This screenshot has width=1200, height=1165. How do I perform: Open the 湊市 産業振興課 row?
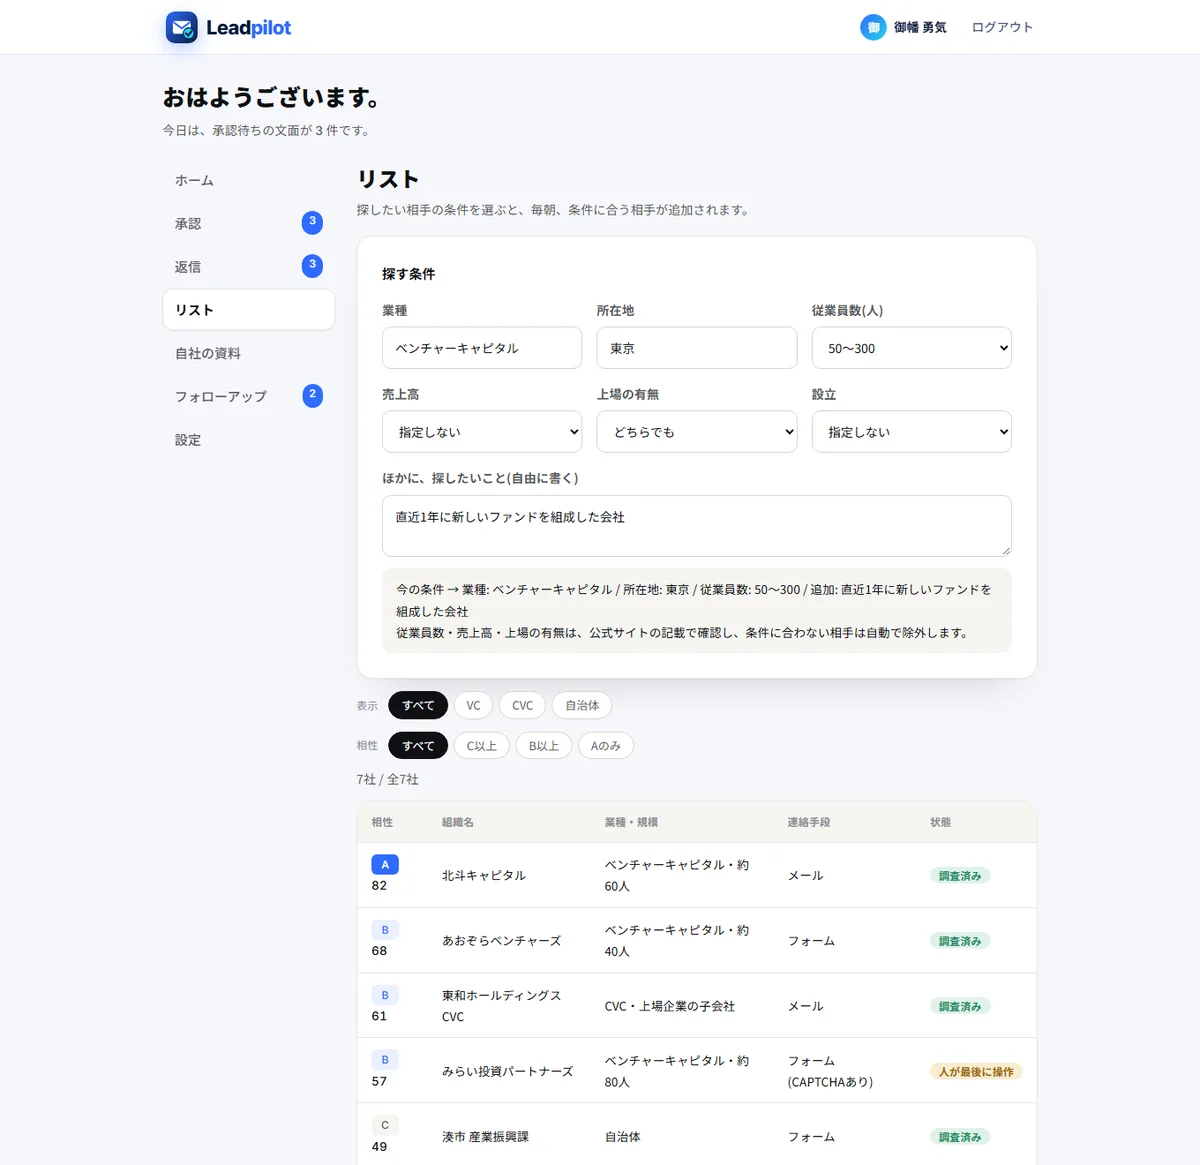[x=697, y=1134]
